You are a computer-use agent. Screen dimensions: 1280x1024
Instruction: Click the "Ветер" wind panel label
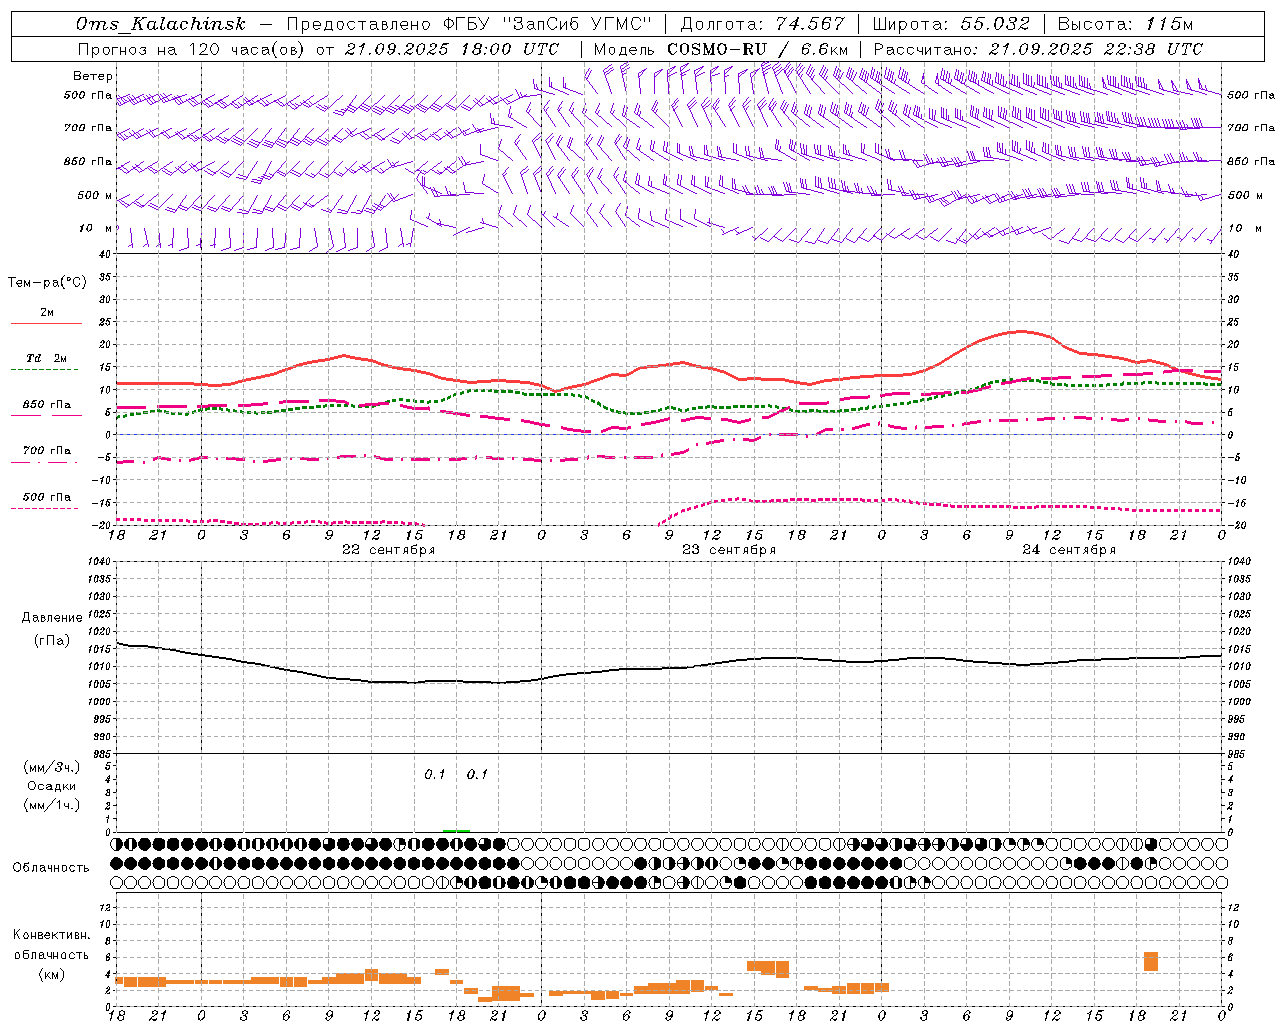[x=93, y=76]
